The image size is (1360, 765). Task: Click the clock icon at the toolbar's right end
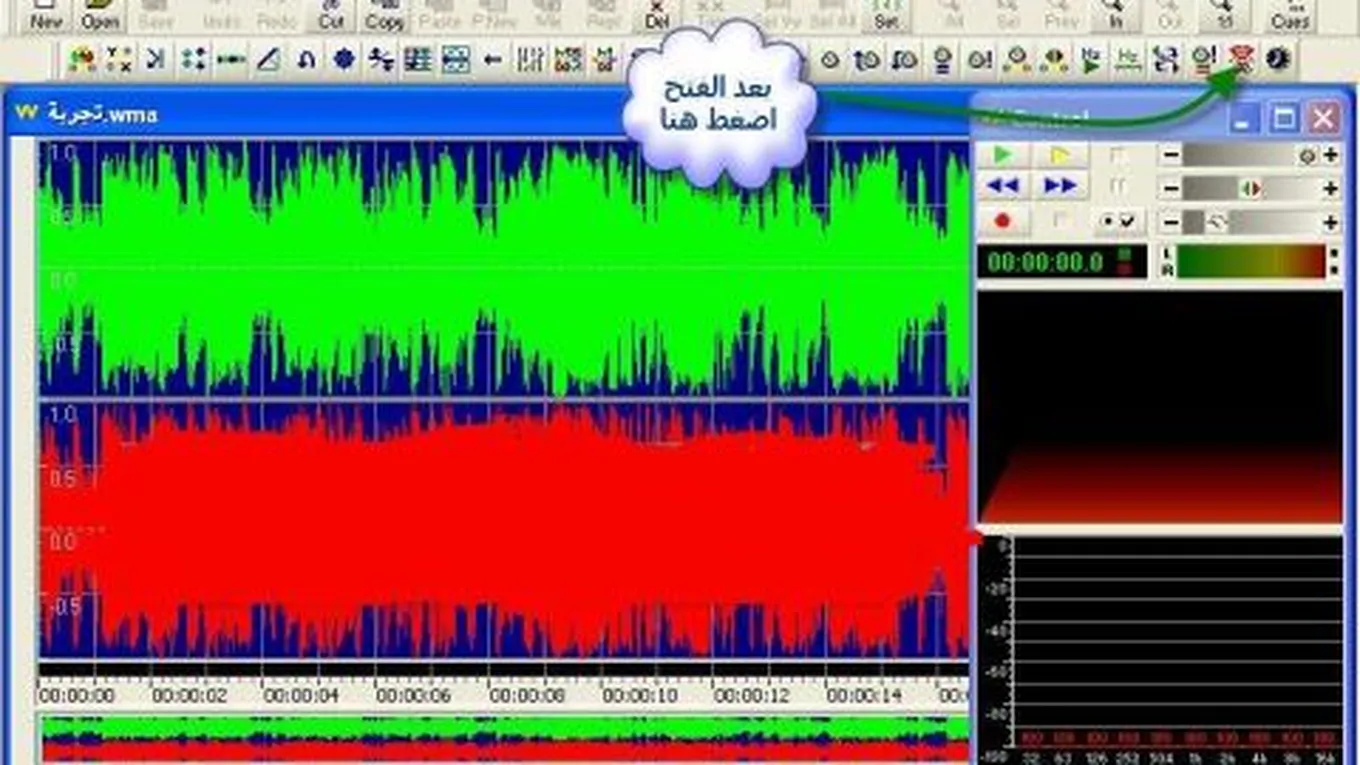[x=1278, y=60]
